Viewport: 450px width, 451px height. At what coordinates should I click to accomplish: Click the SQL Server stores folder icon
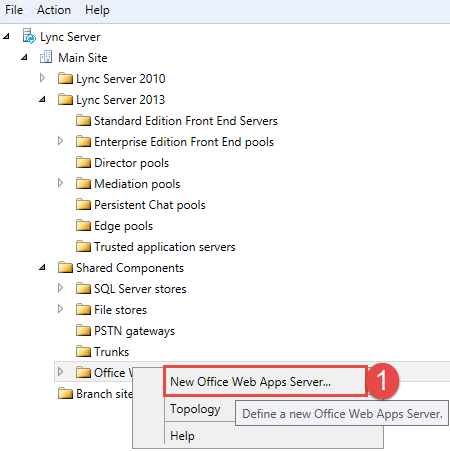[x=83, y=289]
